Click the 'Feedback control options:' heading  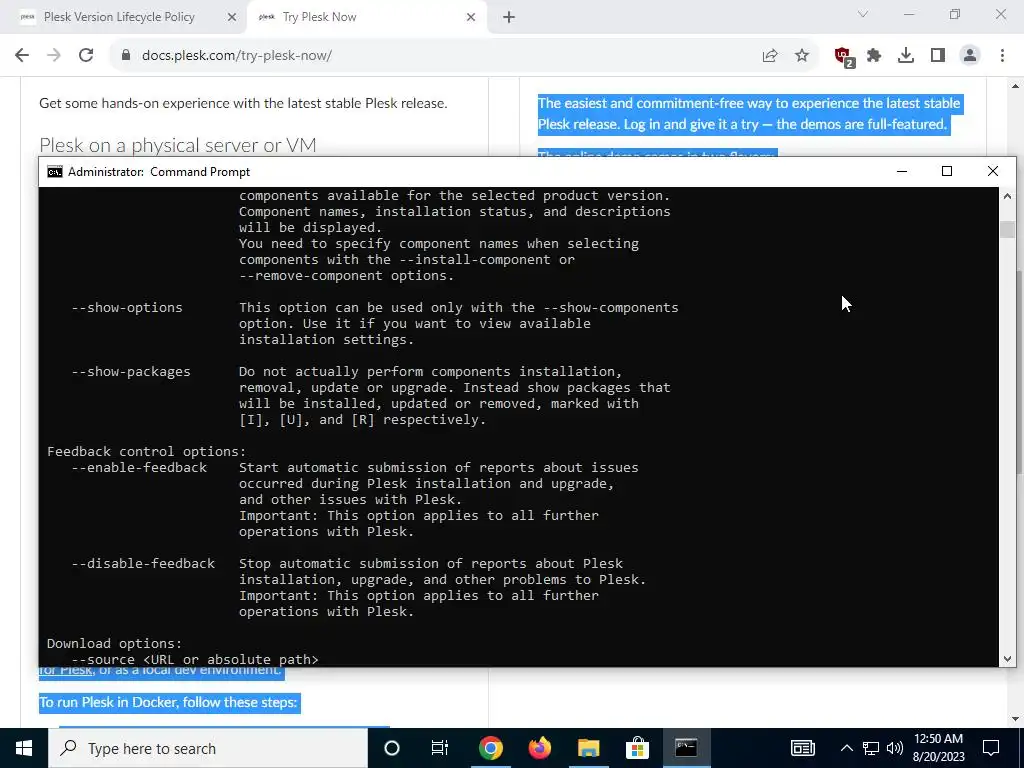[147, 451]
